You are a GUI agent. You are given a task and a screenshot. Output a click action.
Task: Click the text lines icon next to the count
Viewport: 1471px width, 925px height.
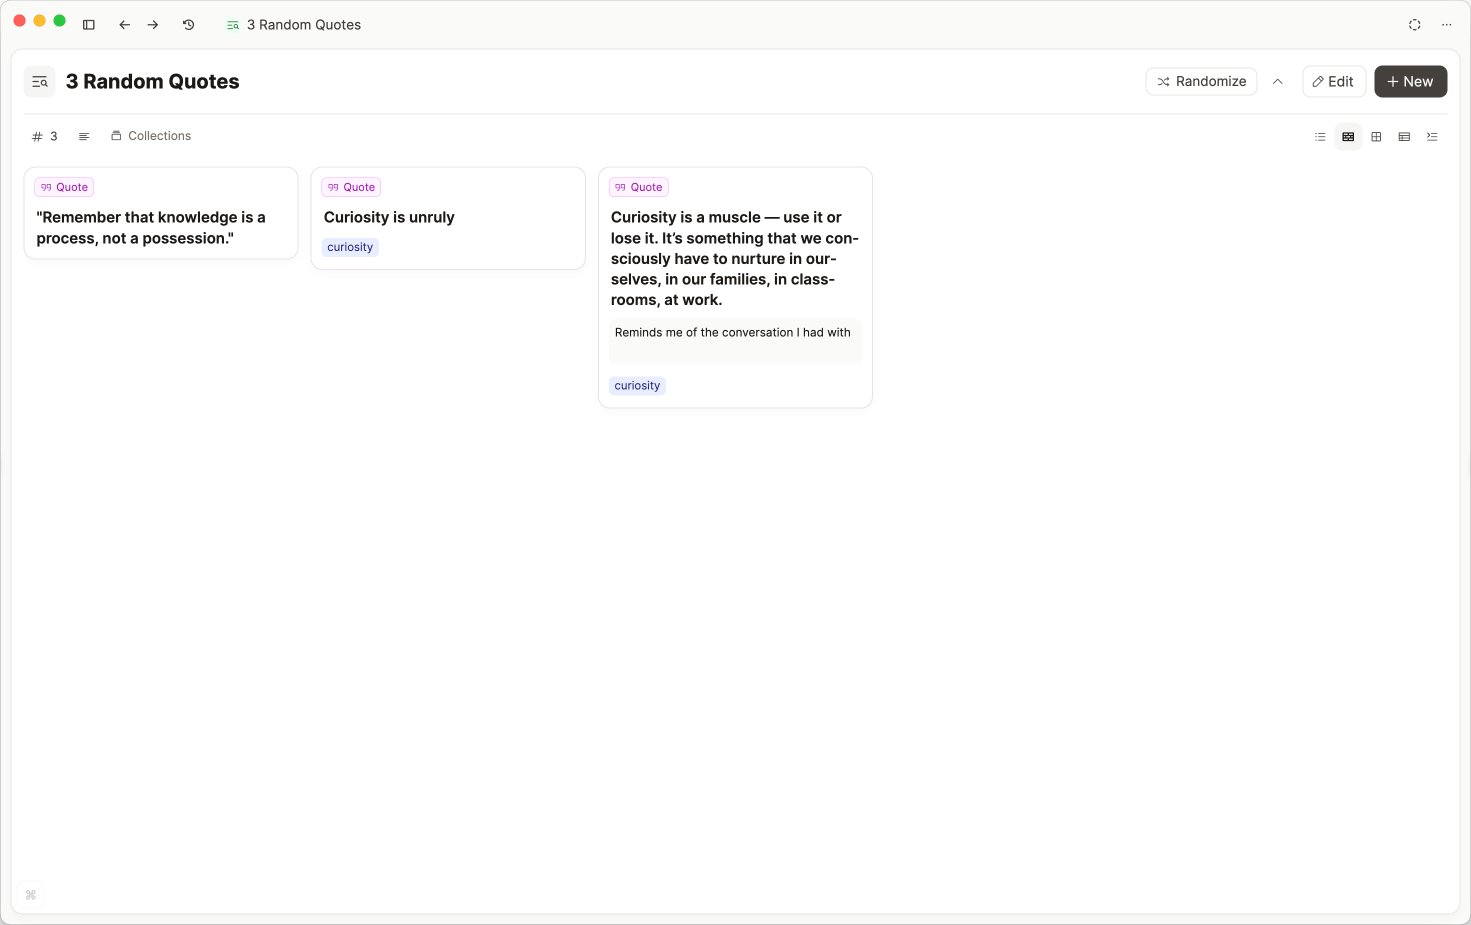pyautogui.click(x=84, y=136)
